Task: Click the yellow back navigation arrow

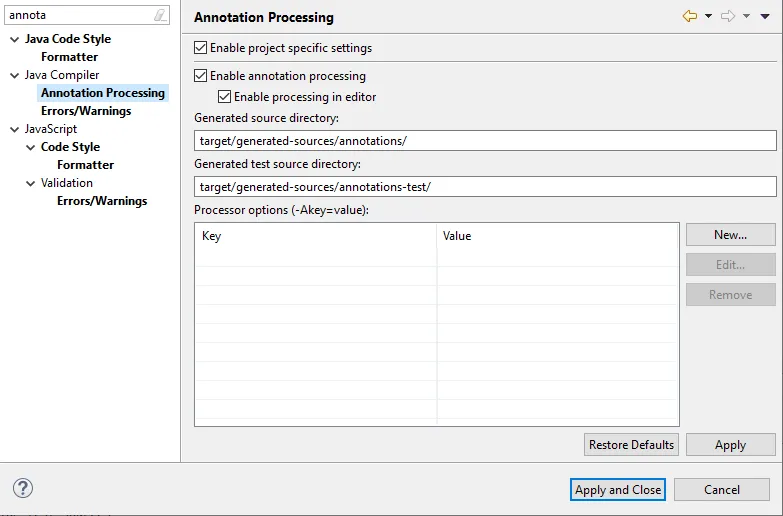Action: (x=690, y=16)
